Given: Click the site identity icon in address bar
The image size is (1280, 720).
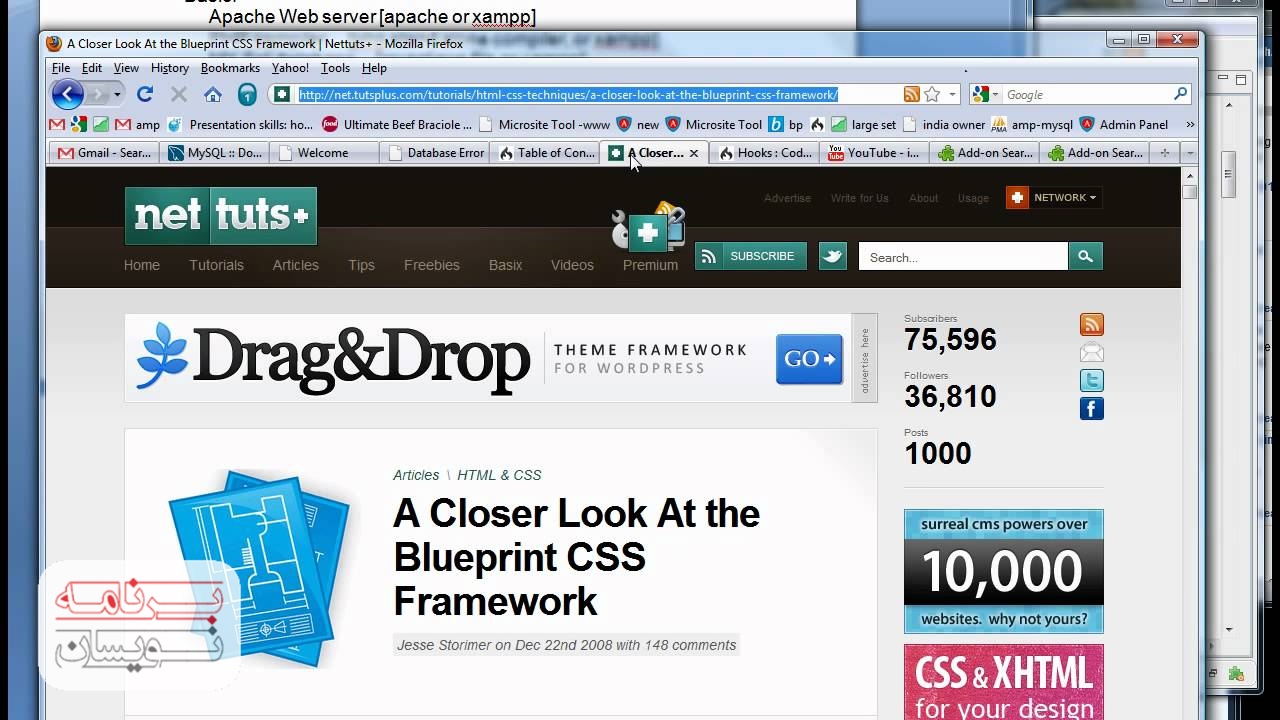Looking at the screenshot, I should click(282, 95).
